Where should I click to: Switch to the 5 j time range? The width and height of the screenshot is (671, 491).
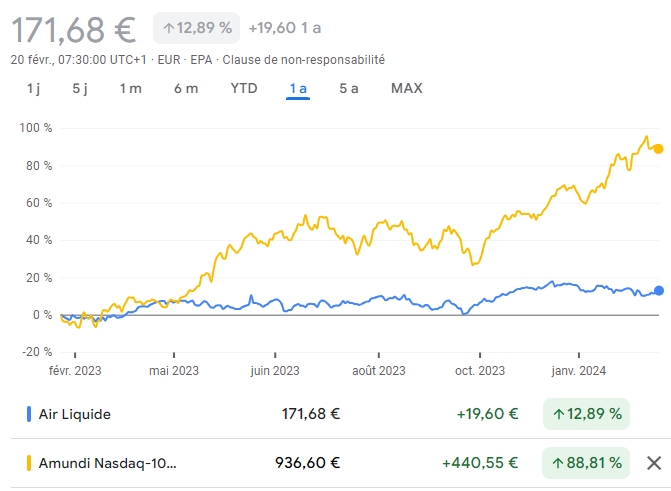[80, 88]
